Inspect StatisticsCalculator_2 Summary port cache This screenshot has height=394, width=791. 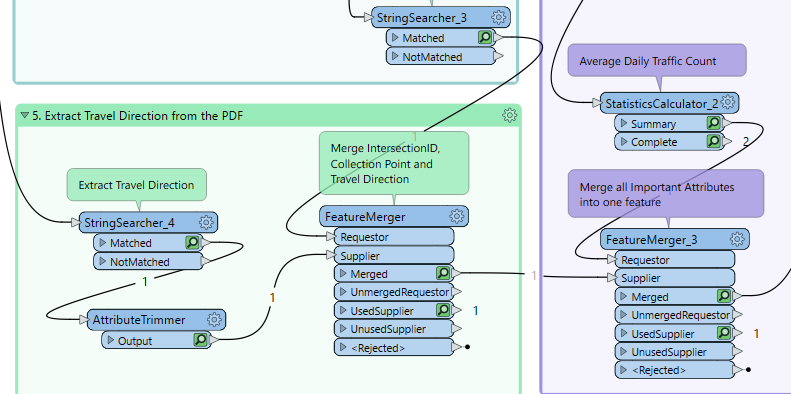coord(713,123)
